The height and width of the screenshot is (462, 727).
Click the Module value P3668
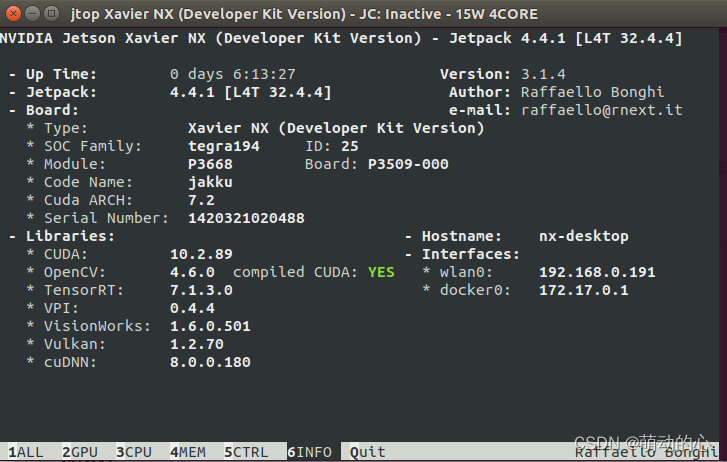click(210, 164)
